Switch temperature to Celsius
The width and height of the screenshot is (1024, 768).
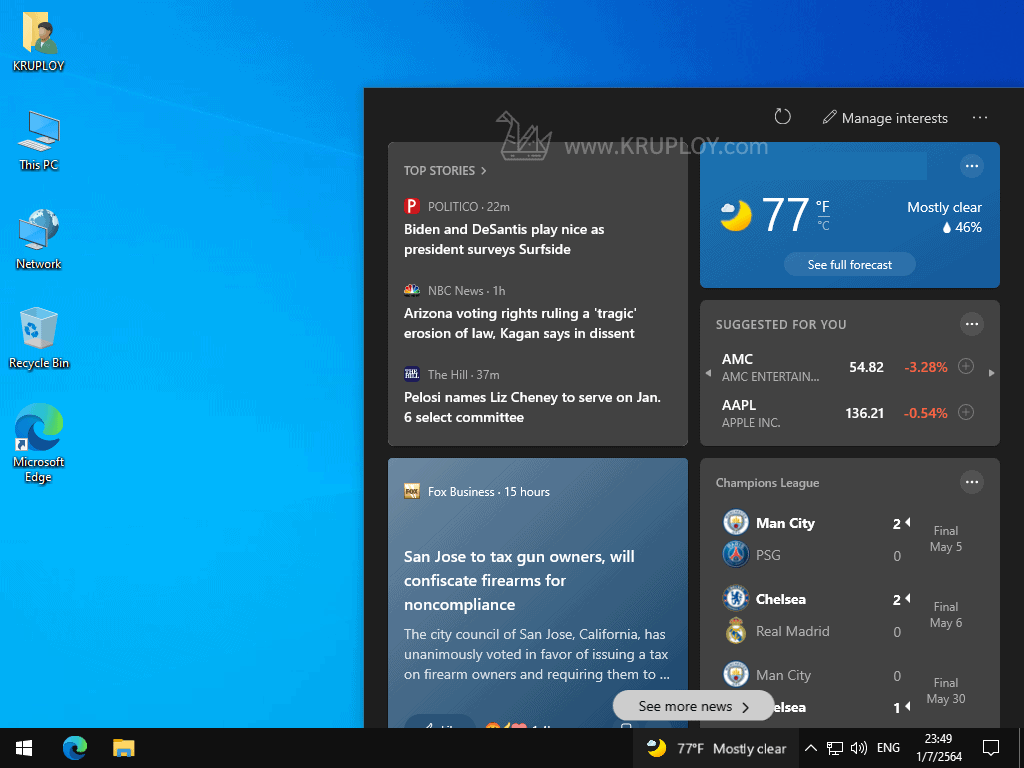point(823,225)
